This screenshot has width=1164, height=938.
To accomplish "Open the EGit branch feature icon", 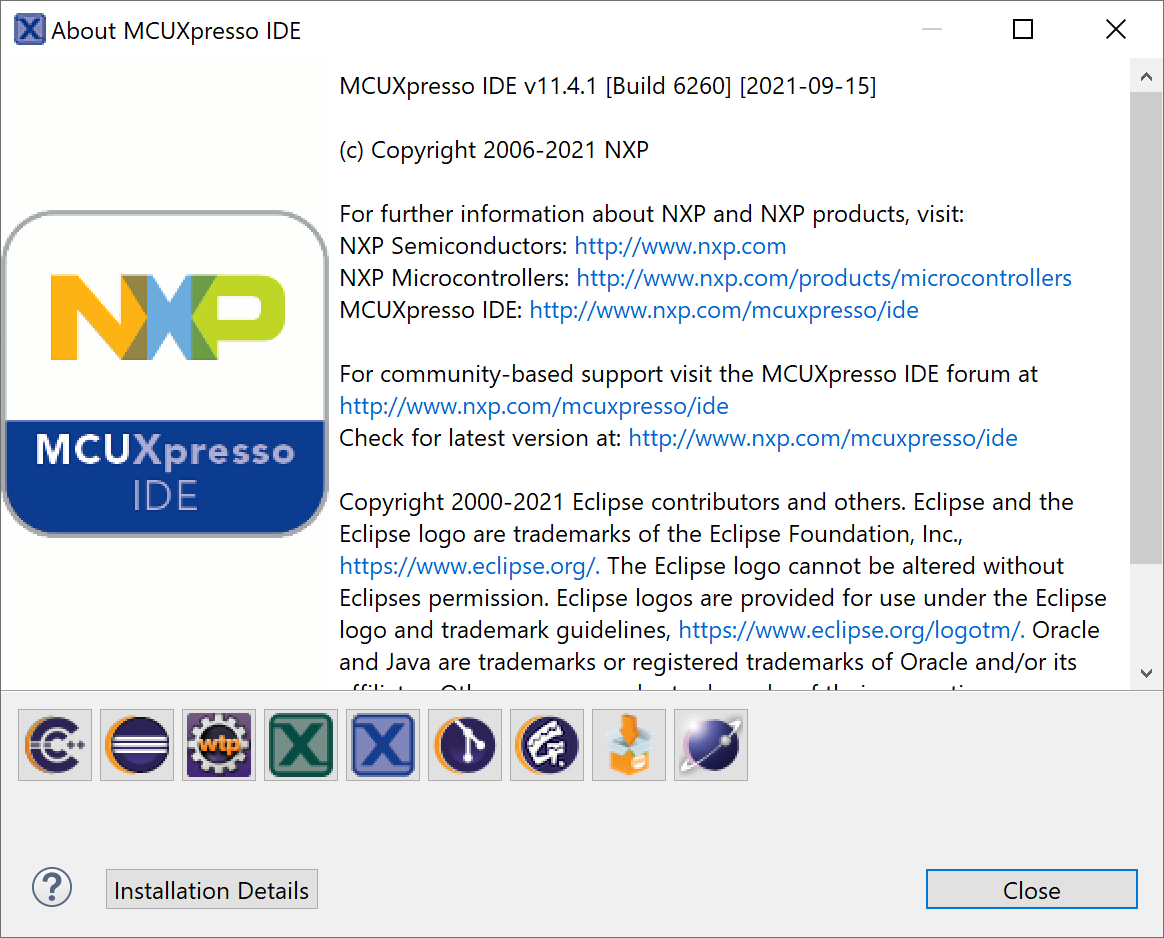I will [x=464, y=745].
